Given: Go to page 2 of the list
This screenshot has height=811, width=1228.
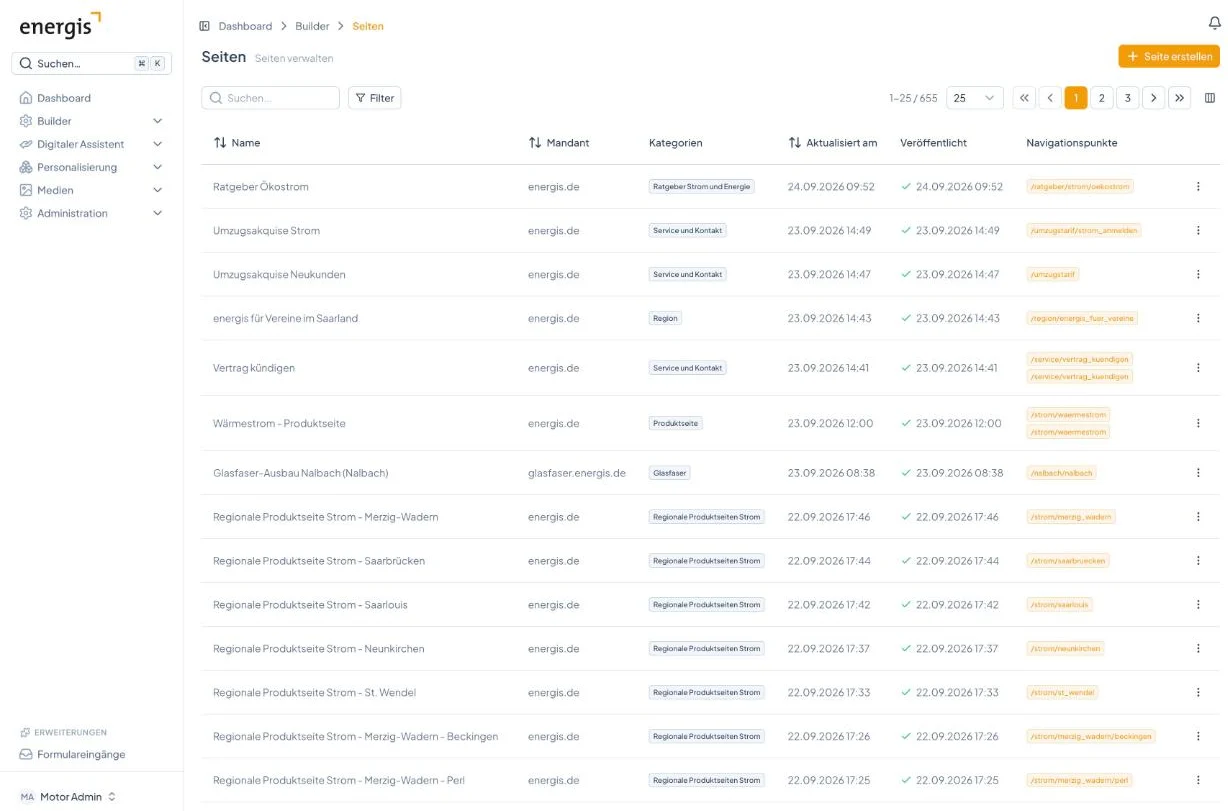Looking at the screenshot, I should click(1102, 98).
